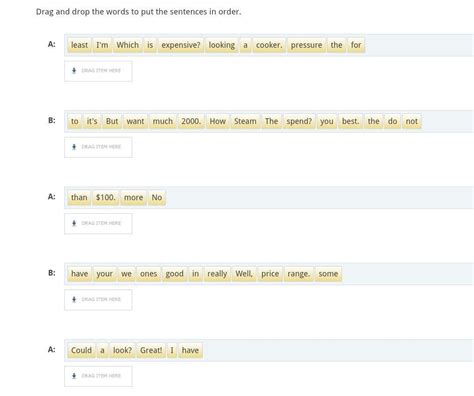Select the "2000." word tile
The width and height of the screenshot is (474, 396).
(191, 121)
